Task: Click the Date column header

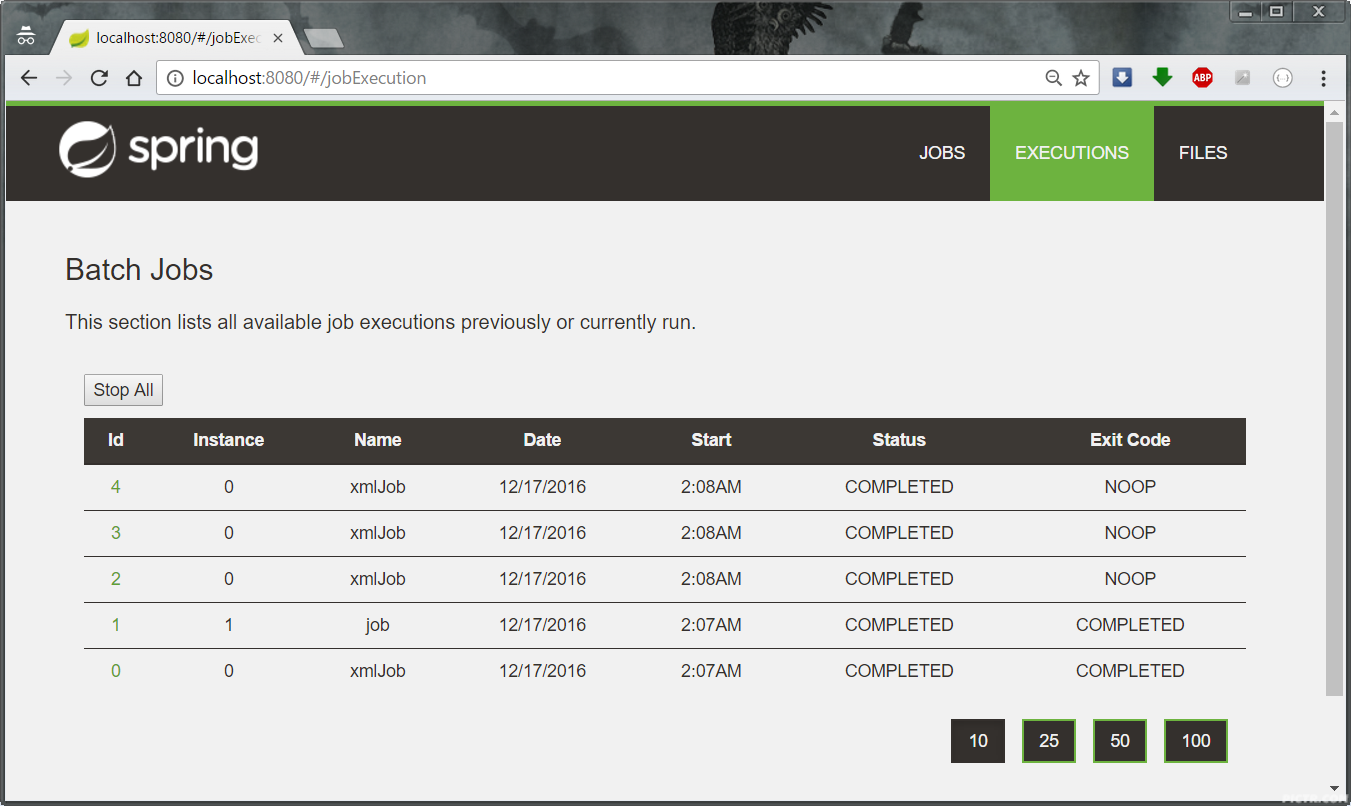Action: click(x=543, y=440)
